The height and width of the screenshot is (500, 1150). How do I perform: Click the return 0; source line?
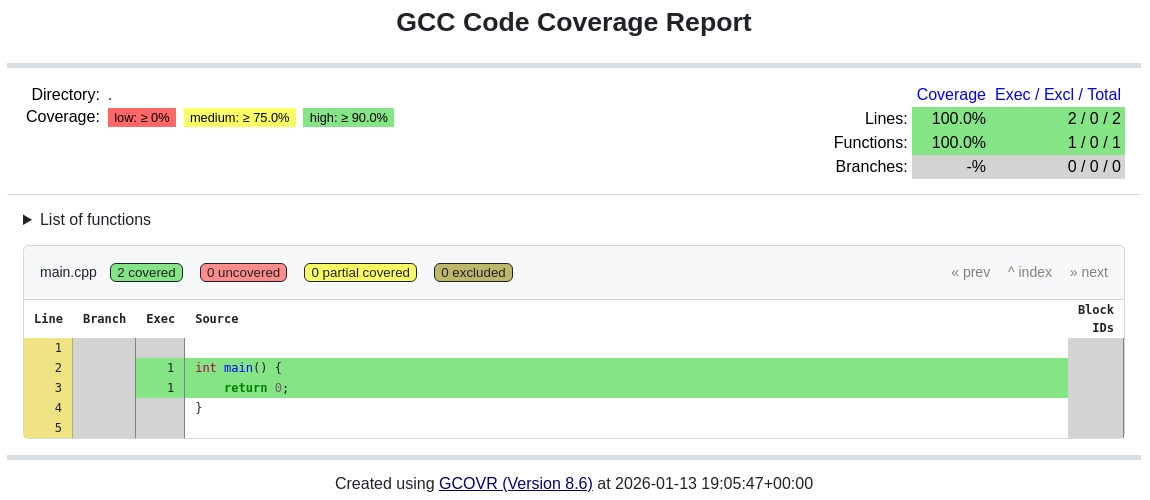click(x=626, y=387)
